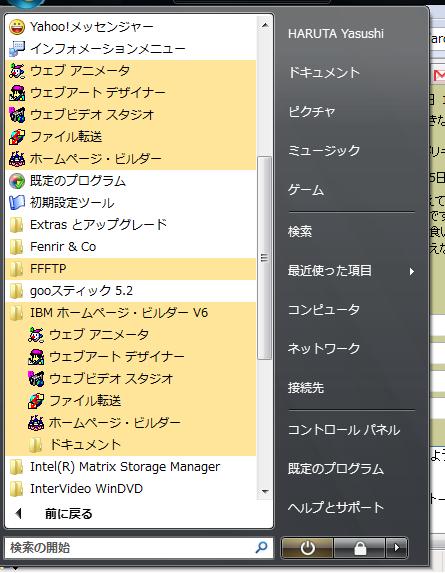
Task: Click top-level ウェブアート デザイナー icon
Action: [x=17, y=93]
